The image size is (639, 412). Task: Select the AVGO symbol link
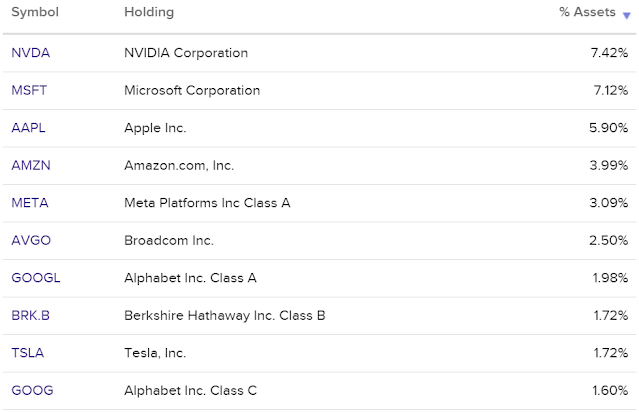(x=29, y=241)
